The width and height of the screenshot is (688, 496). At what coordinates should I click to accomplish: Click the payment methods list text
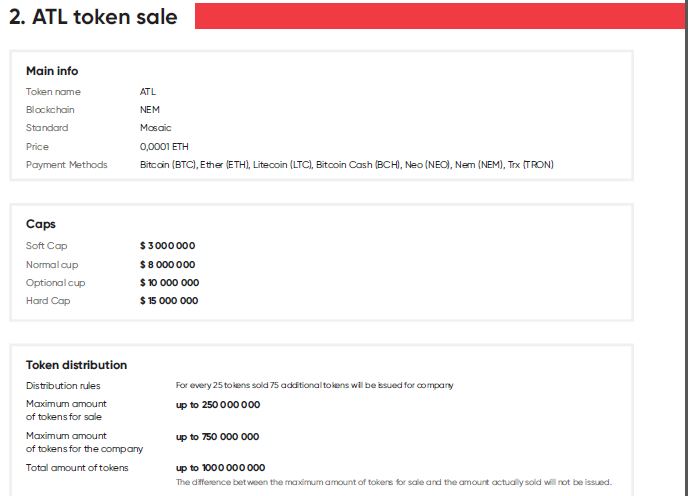[347, 165]
